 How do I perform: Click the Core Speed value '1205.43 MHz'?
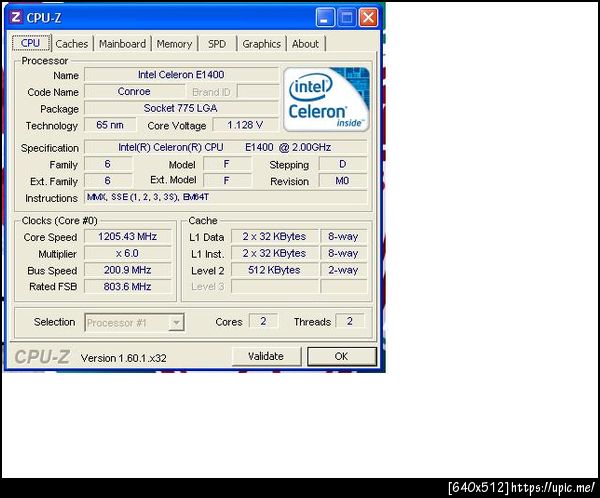(127, 237)
